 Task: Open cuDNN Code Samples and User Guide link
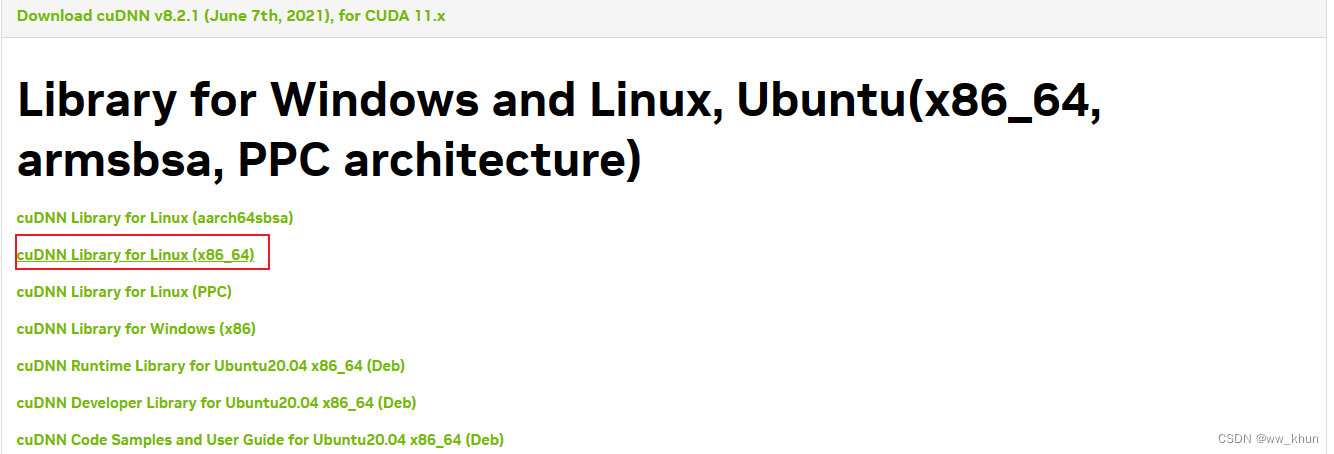(x=260, y=440)
